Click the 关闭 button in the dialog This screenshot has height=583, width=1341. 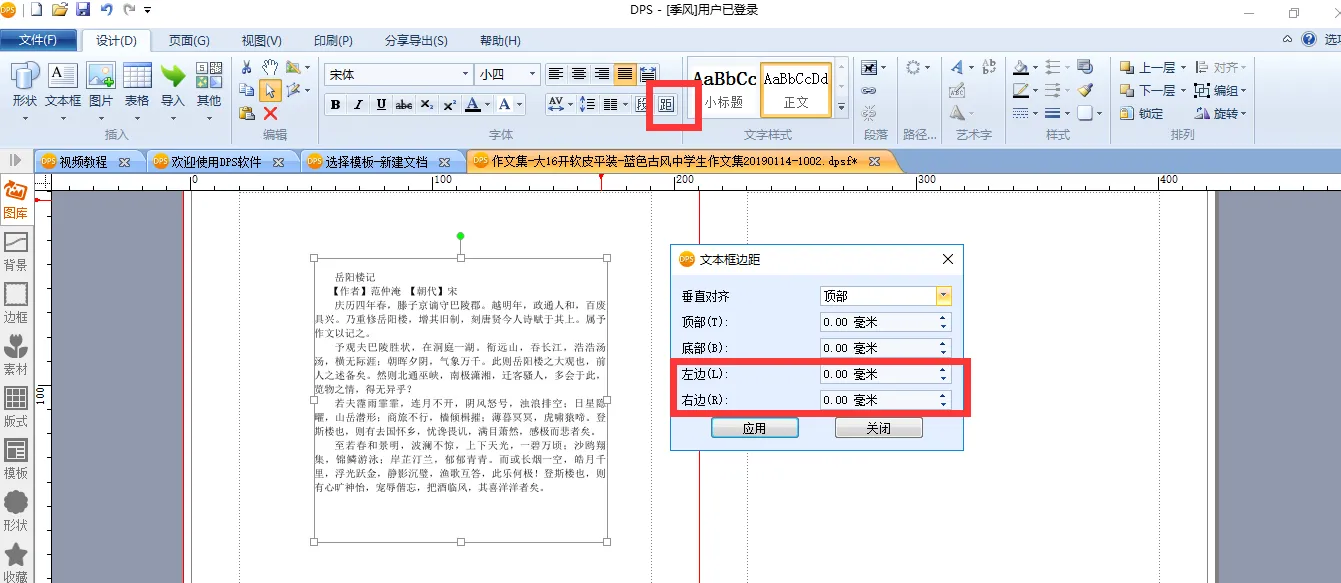pyautogui.click(x=878, y=428)
